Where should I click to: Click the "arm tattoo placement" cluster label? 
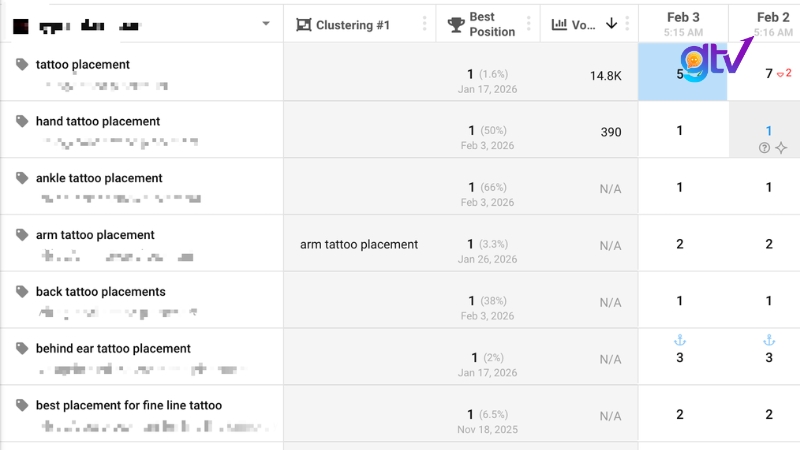[x=359, y=244]
